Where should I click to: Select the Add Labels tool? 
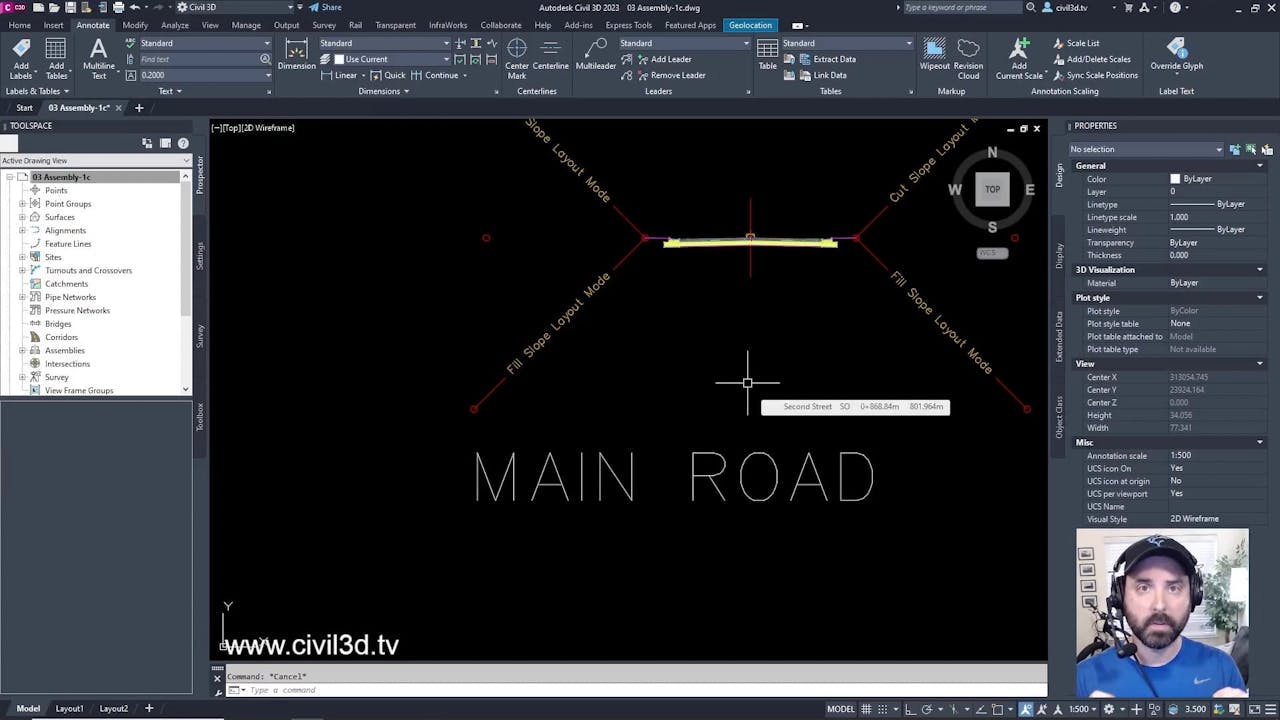(x=20, y=58)
